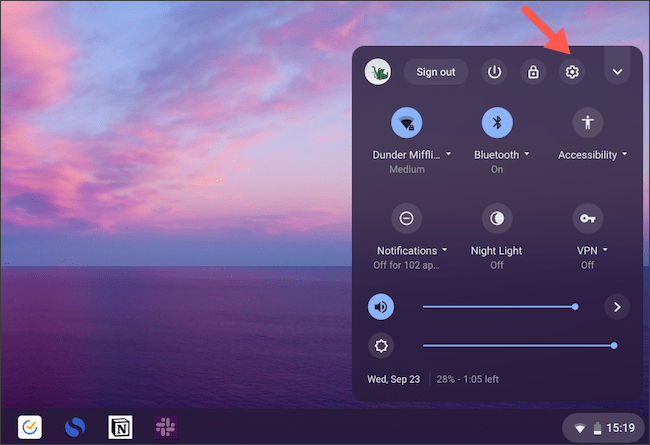This screenshot has height=445, width=650.
Task: Open the Simplenote app in shelf
Action: pyautogui.click(x=75, y=427)
